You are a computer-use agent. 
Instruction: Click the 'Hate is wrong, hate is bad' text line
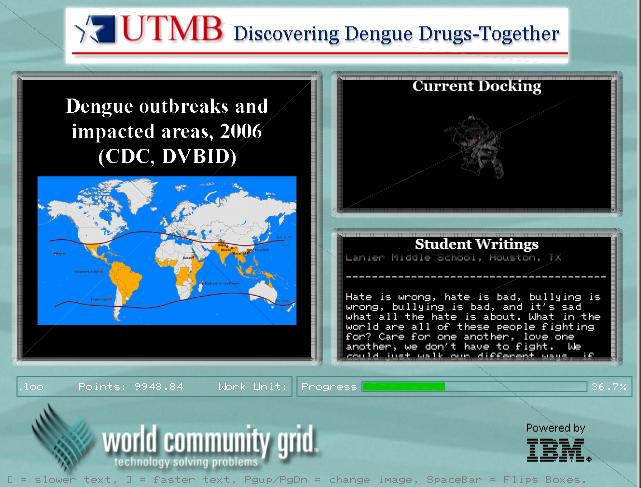473,297
